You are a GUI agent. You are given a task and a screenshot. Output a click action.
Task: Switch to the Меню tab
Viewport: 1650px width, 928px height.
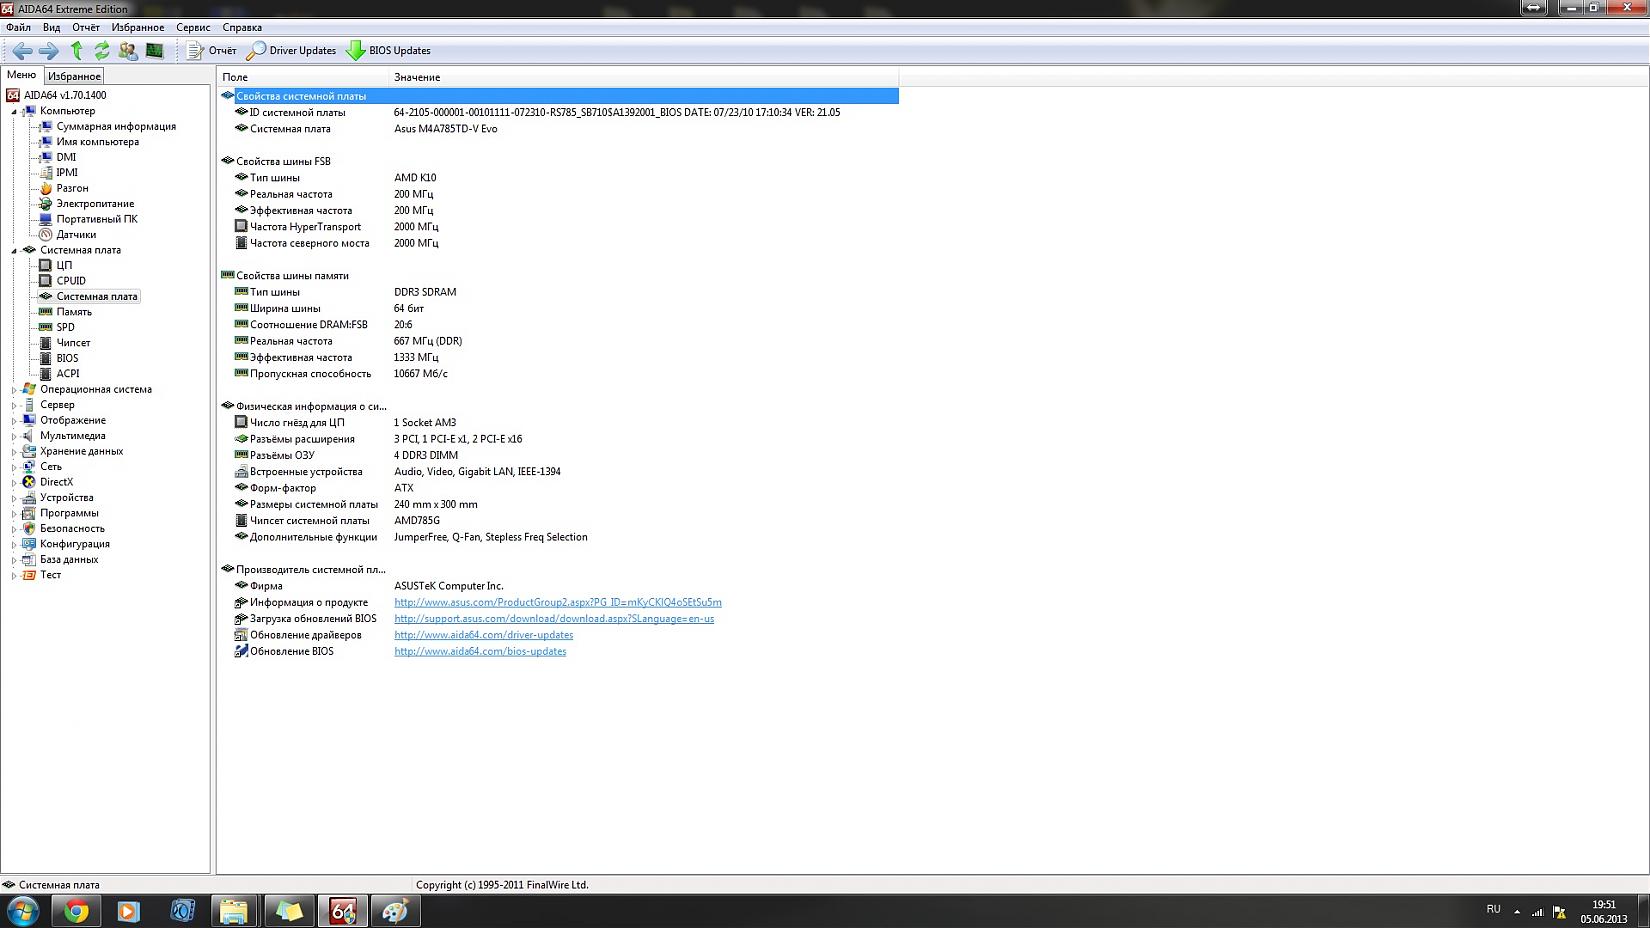click(x=21, y=75)
